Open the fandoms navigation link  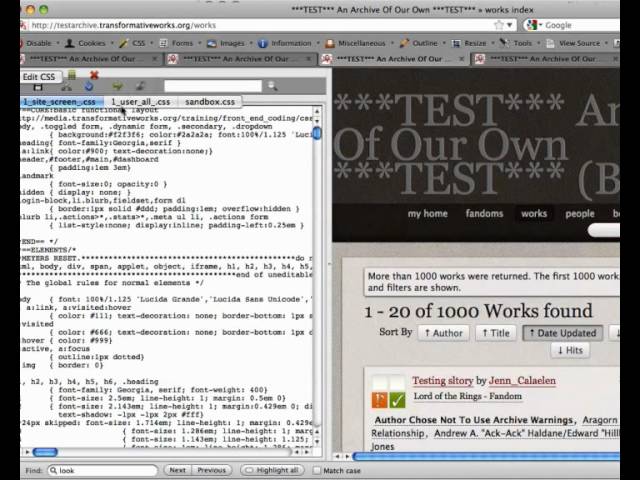point(484,213)
